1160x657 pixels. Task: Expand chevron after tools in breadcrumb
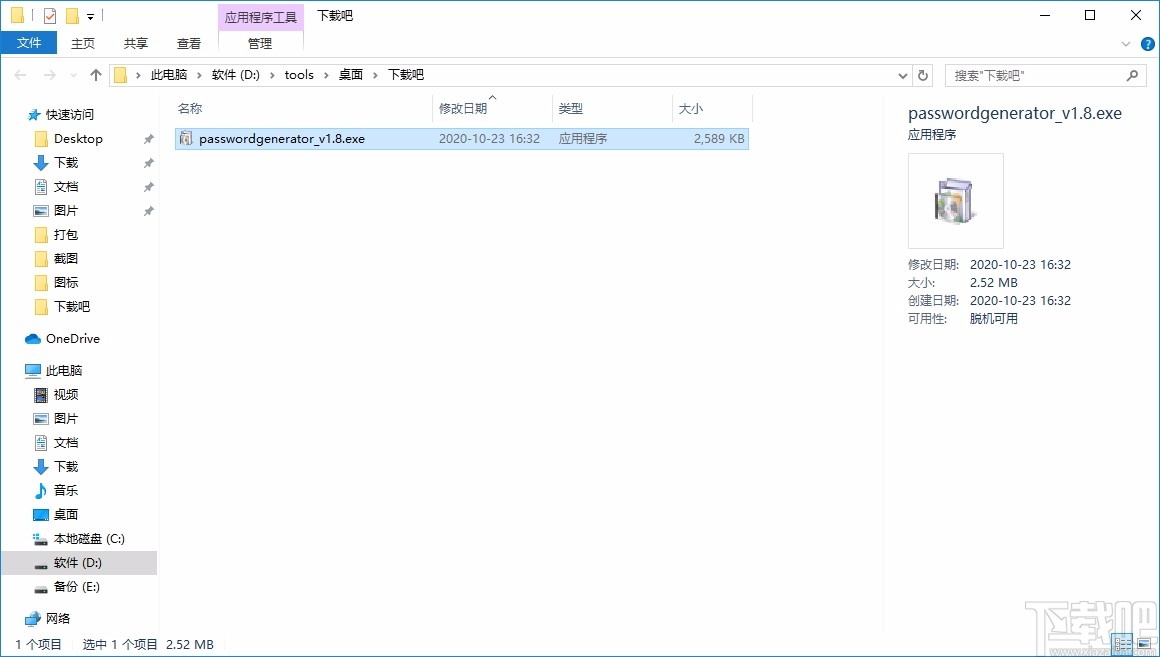coord(326,75)
